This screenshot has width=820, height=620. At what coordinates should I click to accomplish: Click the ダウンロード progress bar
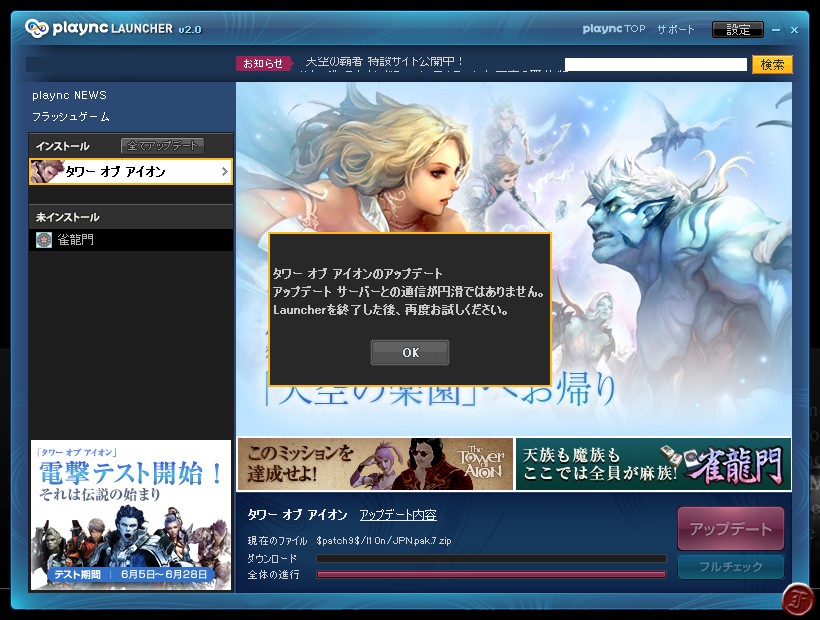491,558
